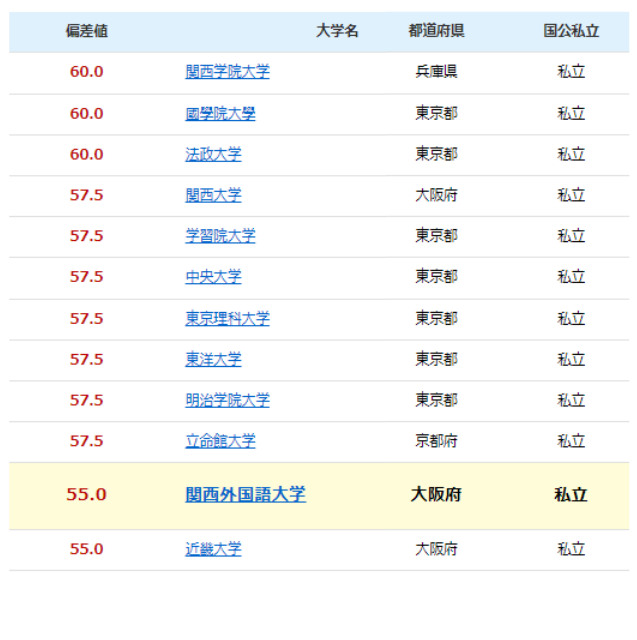This screenshot has width=637, height=640.
Task: Click the 都道府県 column header
Action: pyautogui.click(x=436, y=31)
